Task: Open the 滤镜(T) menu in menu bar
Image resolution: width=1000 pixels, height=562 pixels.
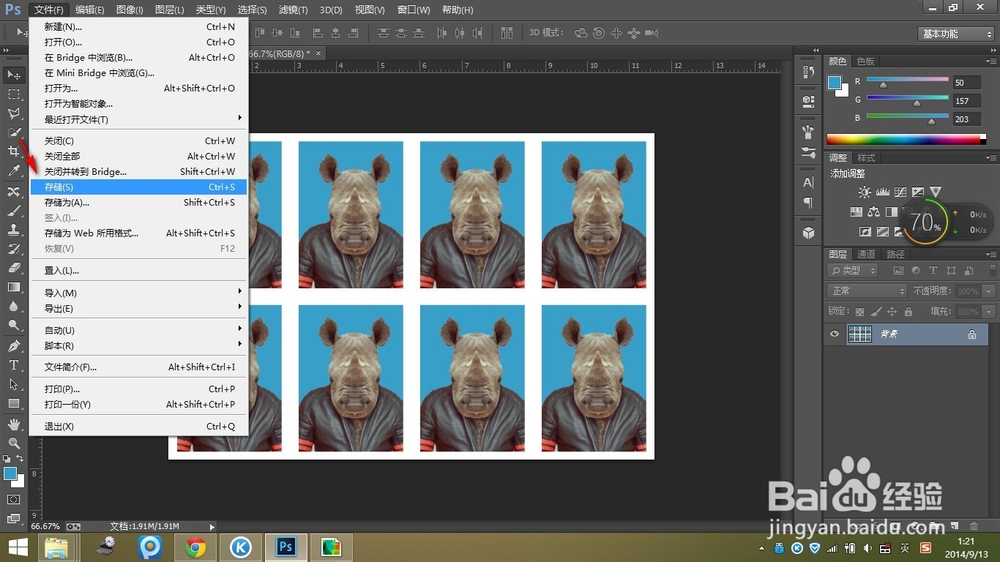Action: click(293, 10)
